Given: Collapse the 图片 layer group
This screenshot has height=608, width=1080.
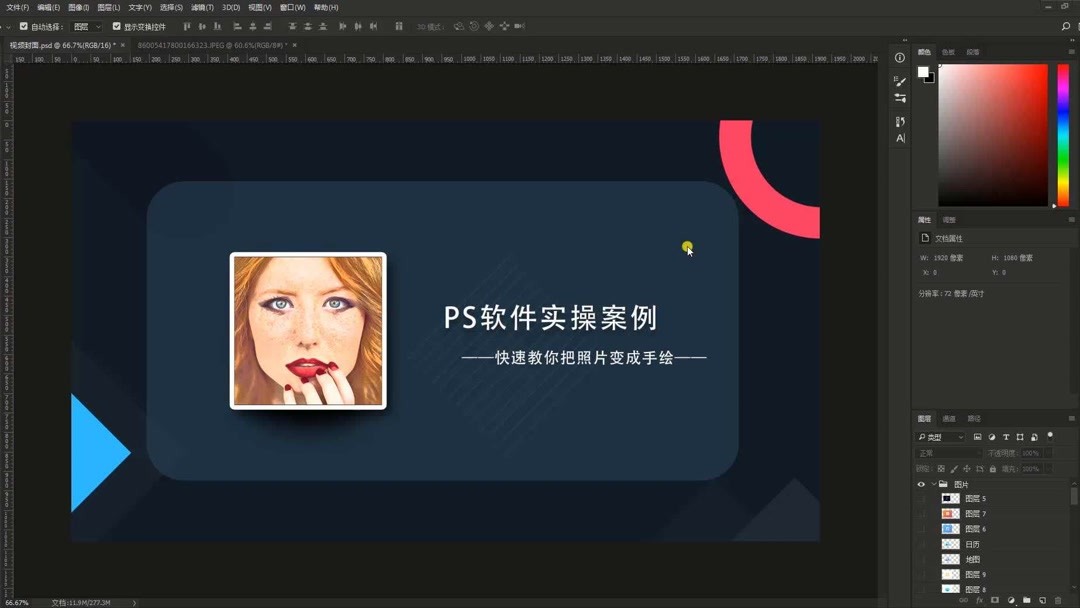Looking at the screenshot, I should tap(933, 483).
